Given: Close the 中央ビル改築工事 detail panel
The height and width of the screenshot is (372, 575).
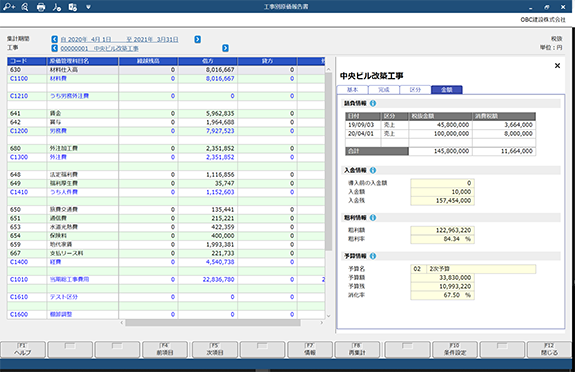Looking at the screenshot, I should tap(557, 66).
